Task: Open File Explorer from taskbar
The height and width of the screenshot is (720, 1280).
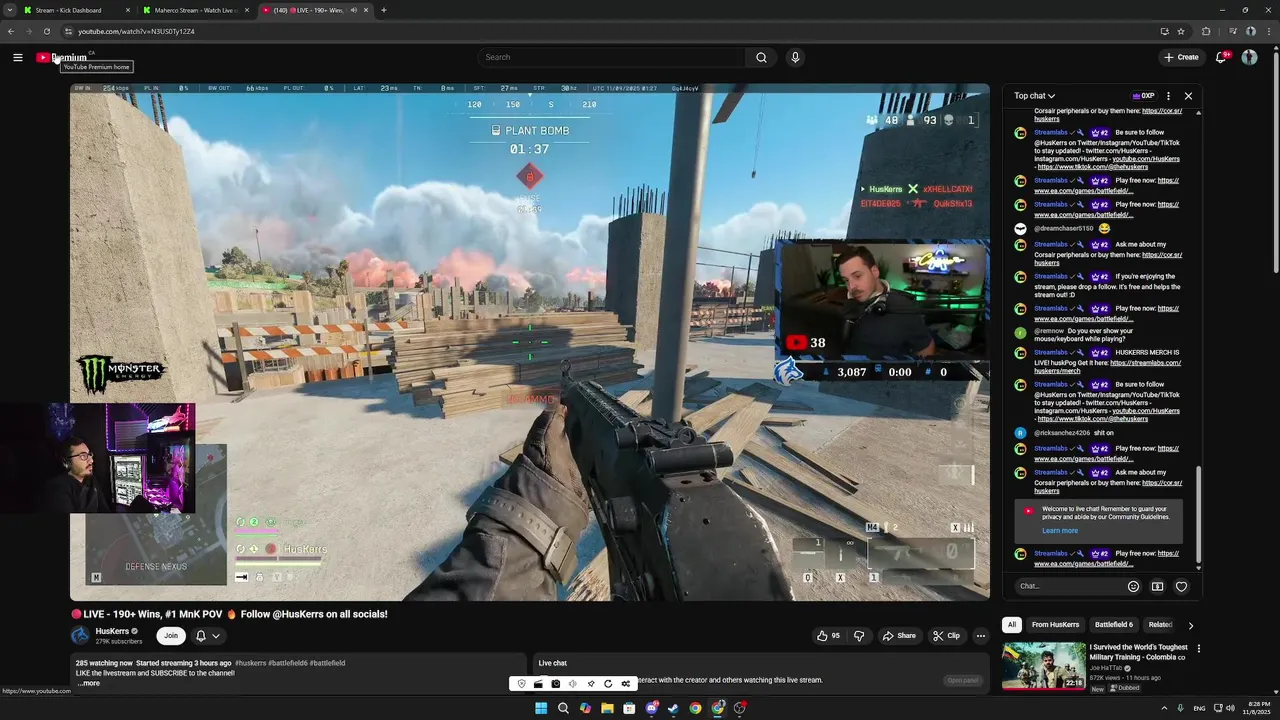Action: click(x=607, y=708)
